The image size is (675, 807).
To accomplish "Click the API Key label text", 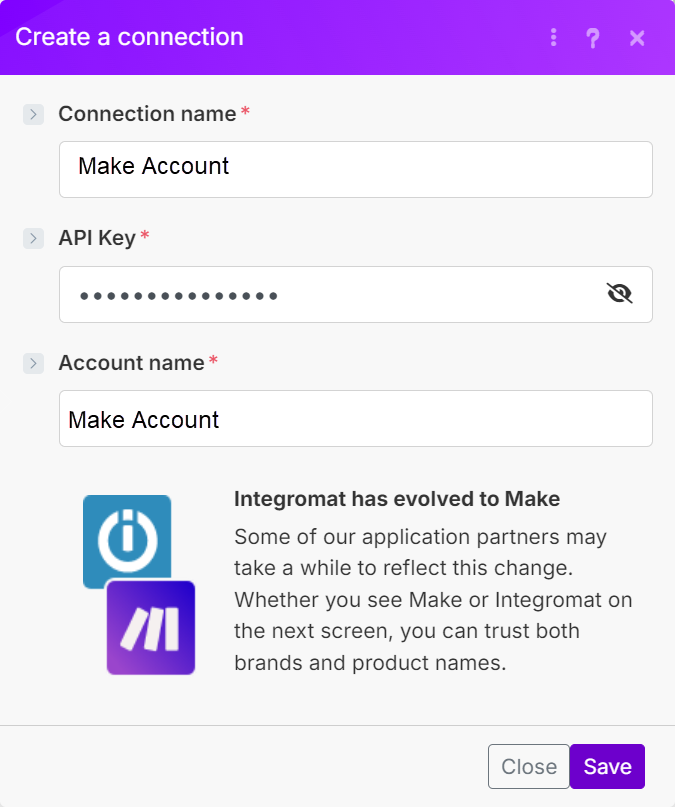I will point(97,238).
